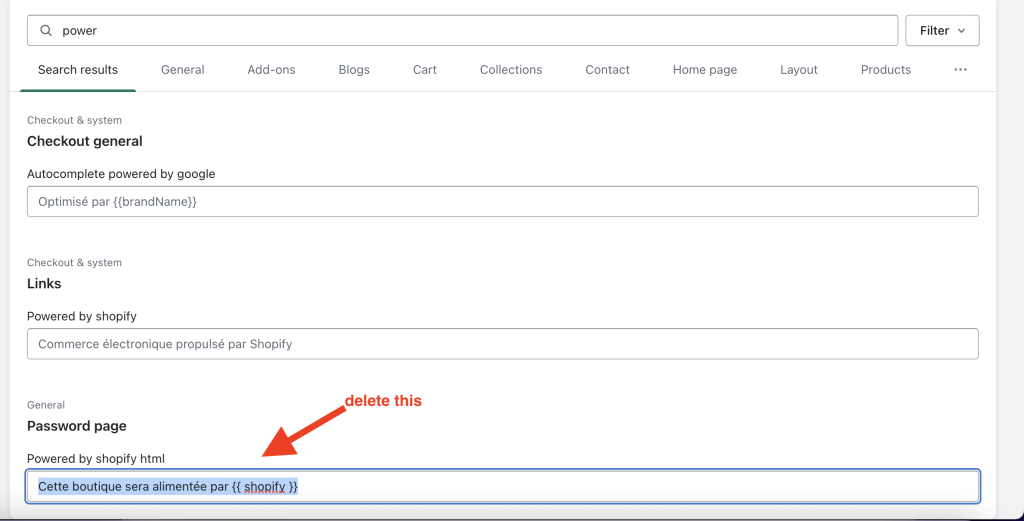Click the search field containing 'power'

(x=462, y=31)
